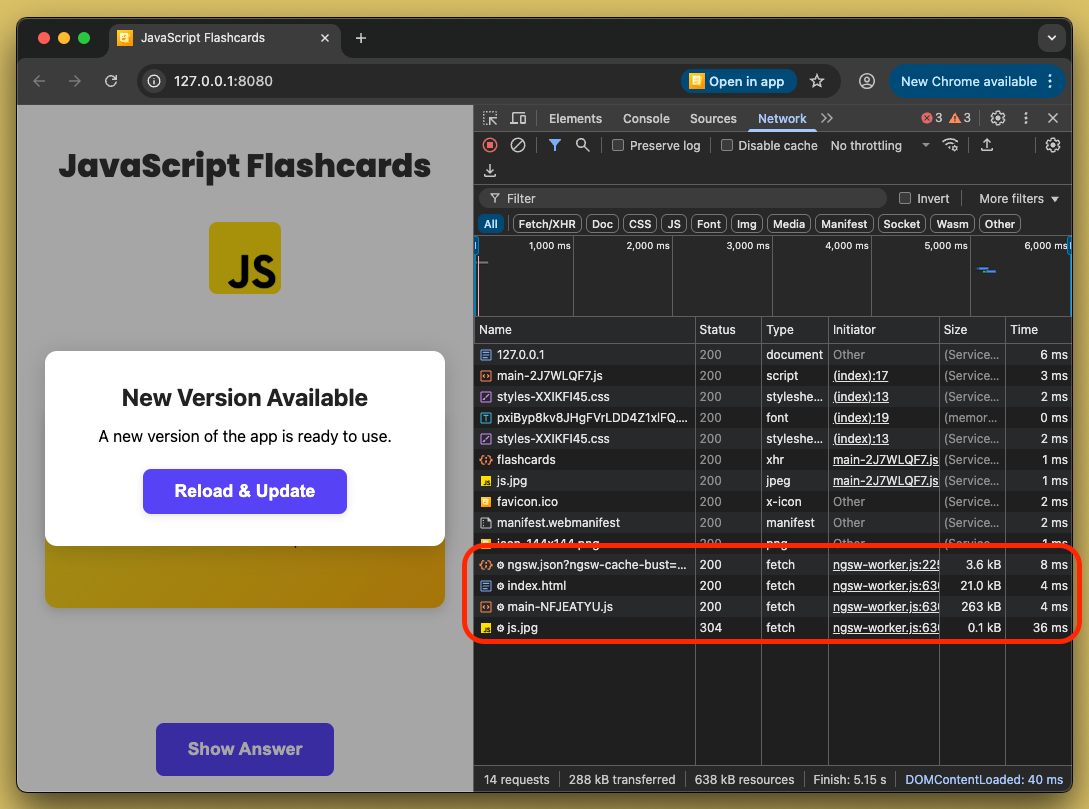
Task: Select the main-NFJEATYU.js request row
Action: point(773,606)
